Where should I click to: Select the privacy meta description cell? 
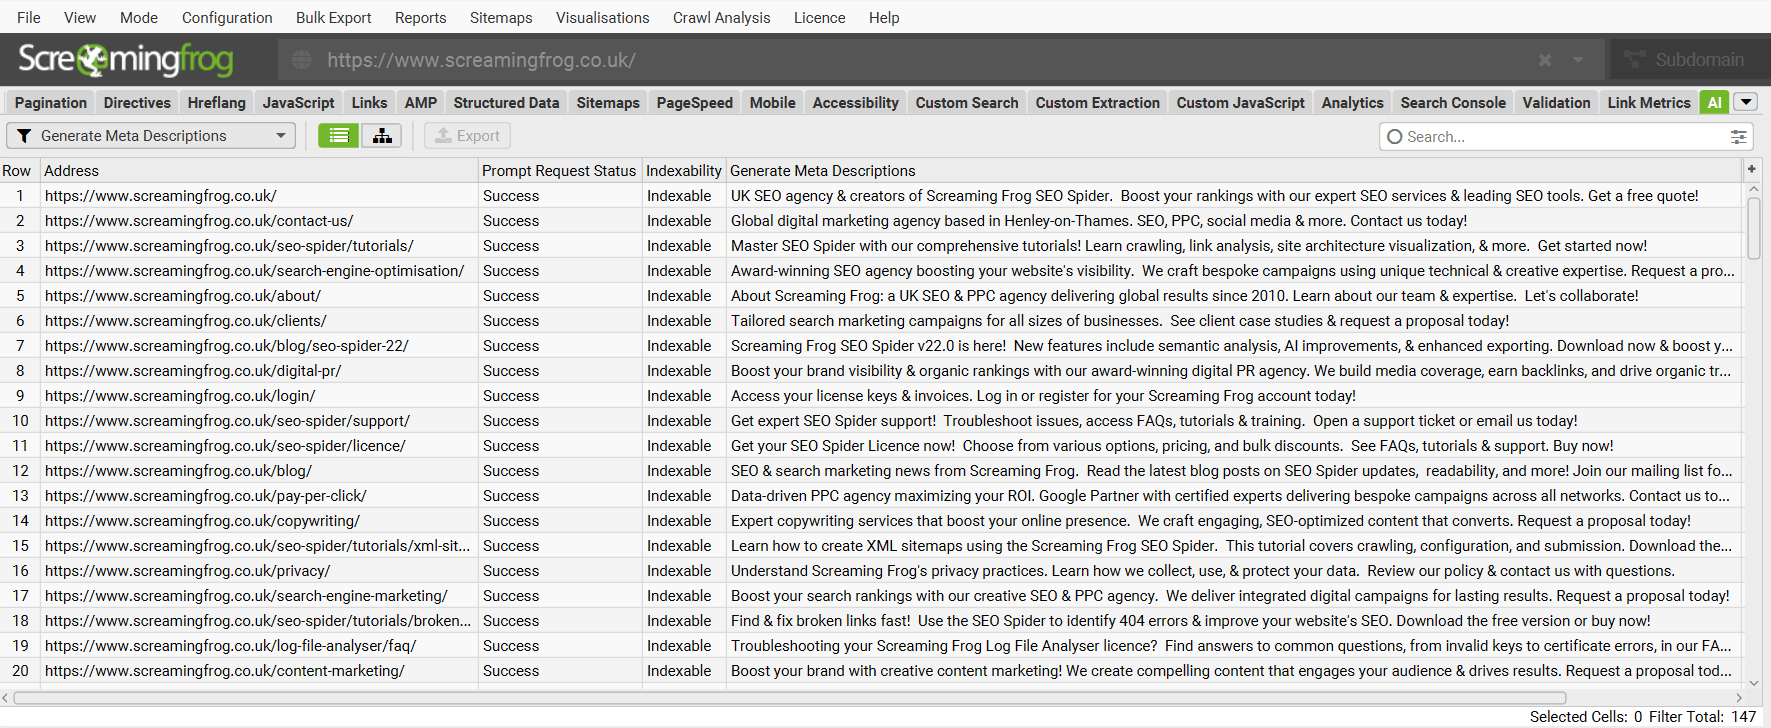tap(1234, 571)
